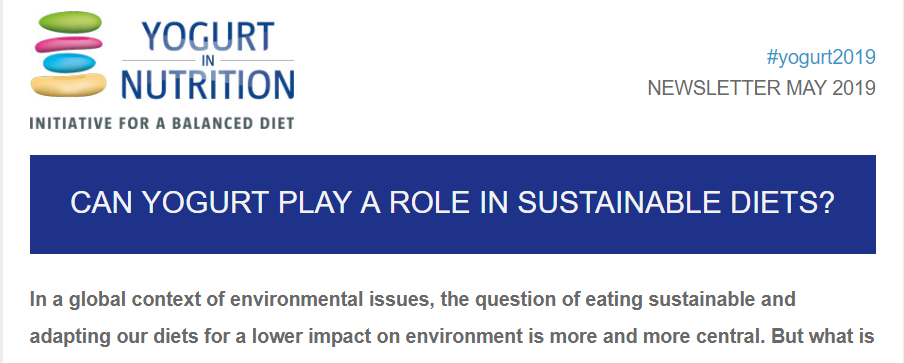
Task: Click the NEWSLETTER MAY 2019 label
Action: [762, 88]
